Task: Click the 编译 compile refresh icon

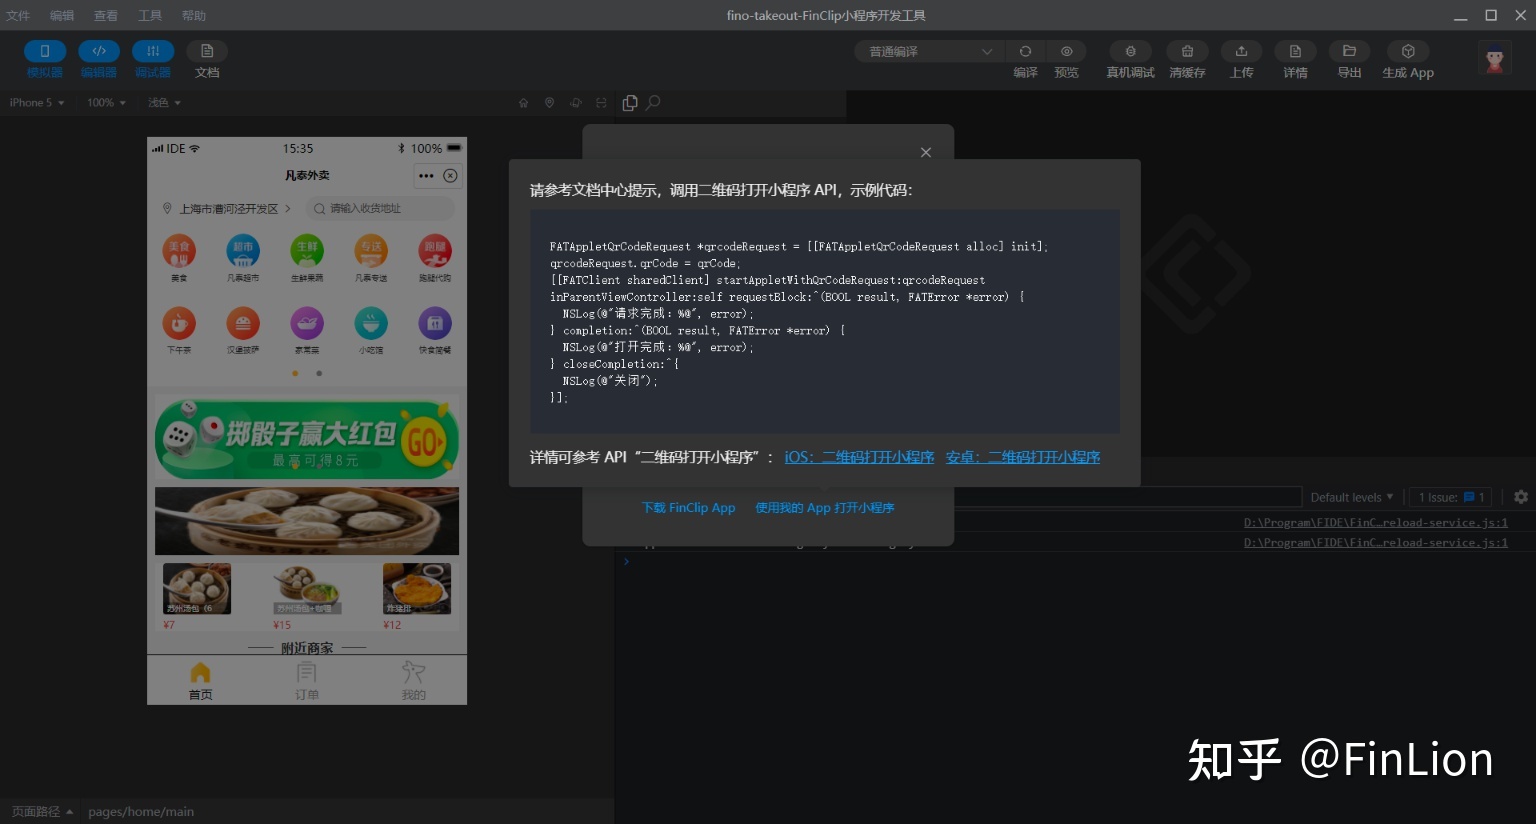Action: pyautogui.click(x=1025, y=51)
